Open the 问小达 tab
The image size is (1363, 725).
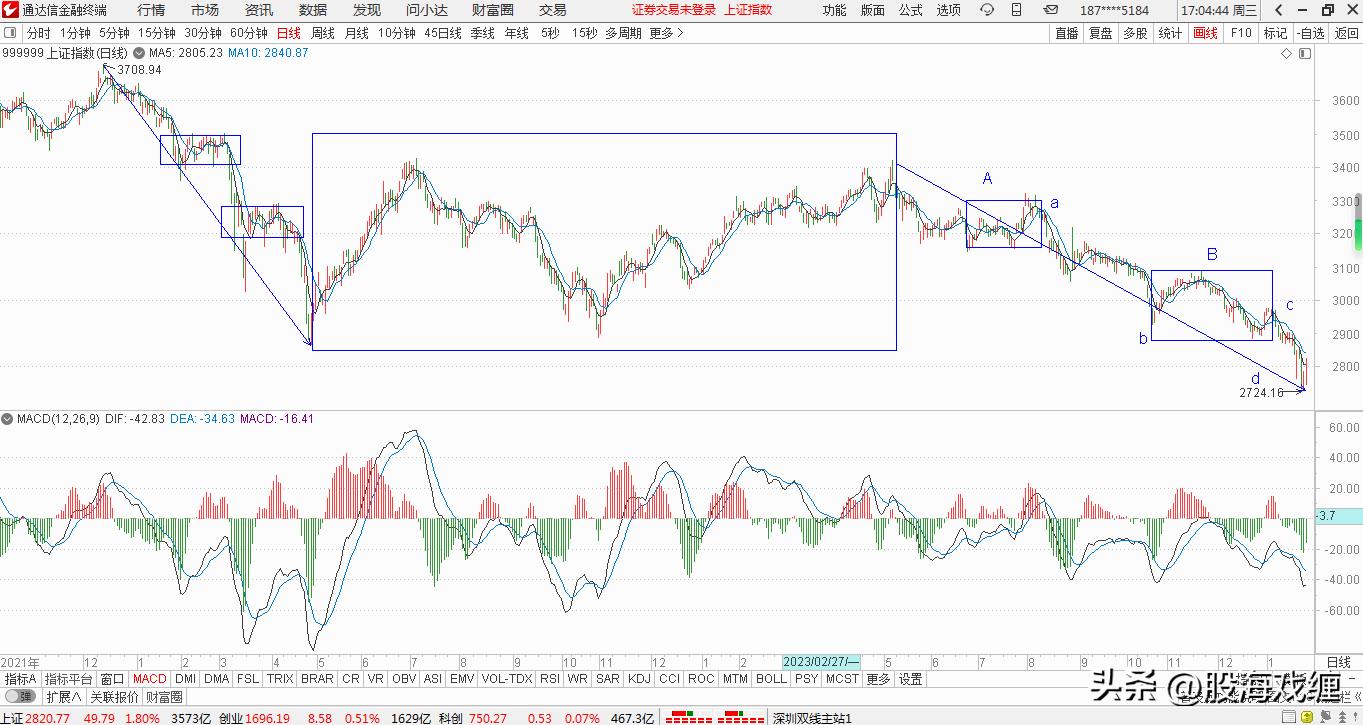(x=427, y=10)
